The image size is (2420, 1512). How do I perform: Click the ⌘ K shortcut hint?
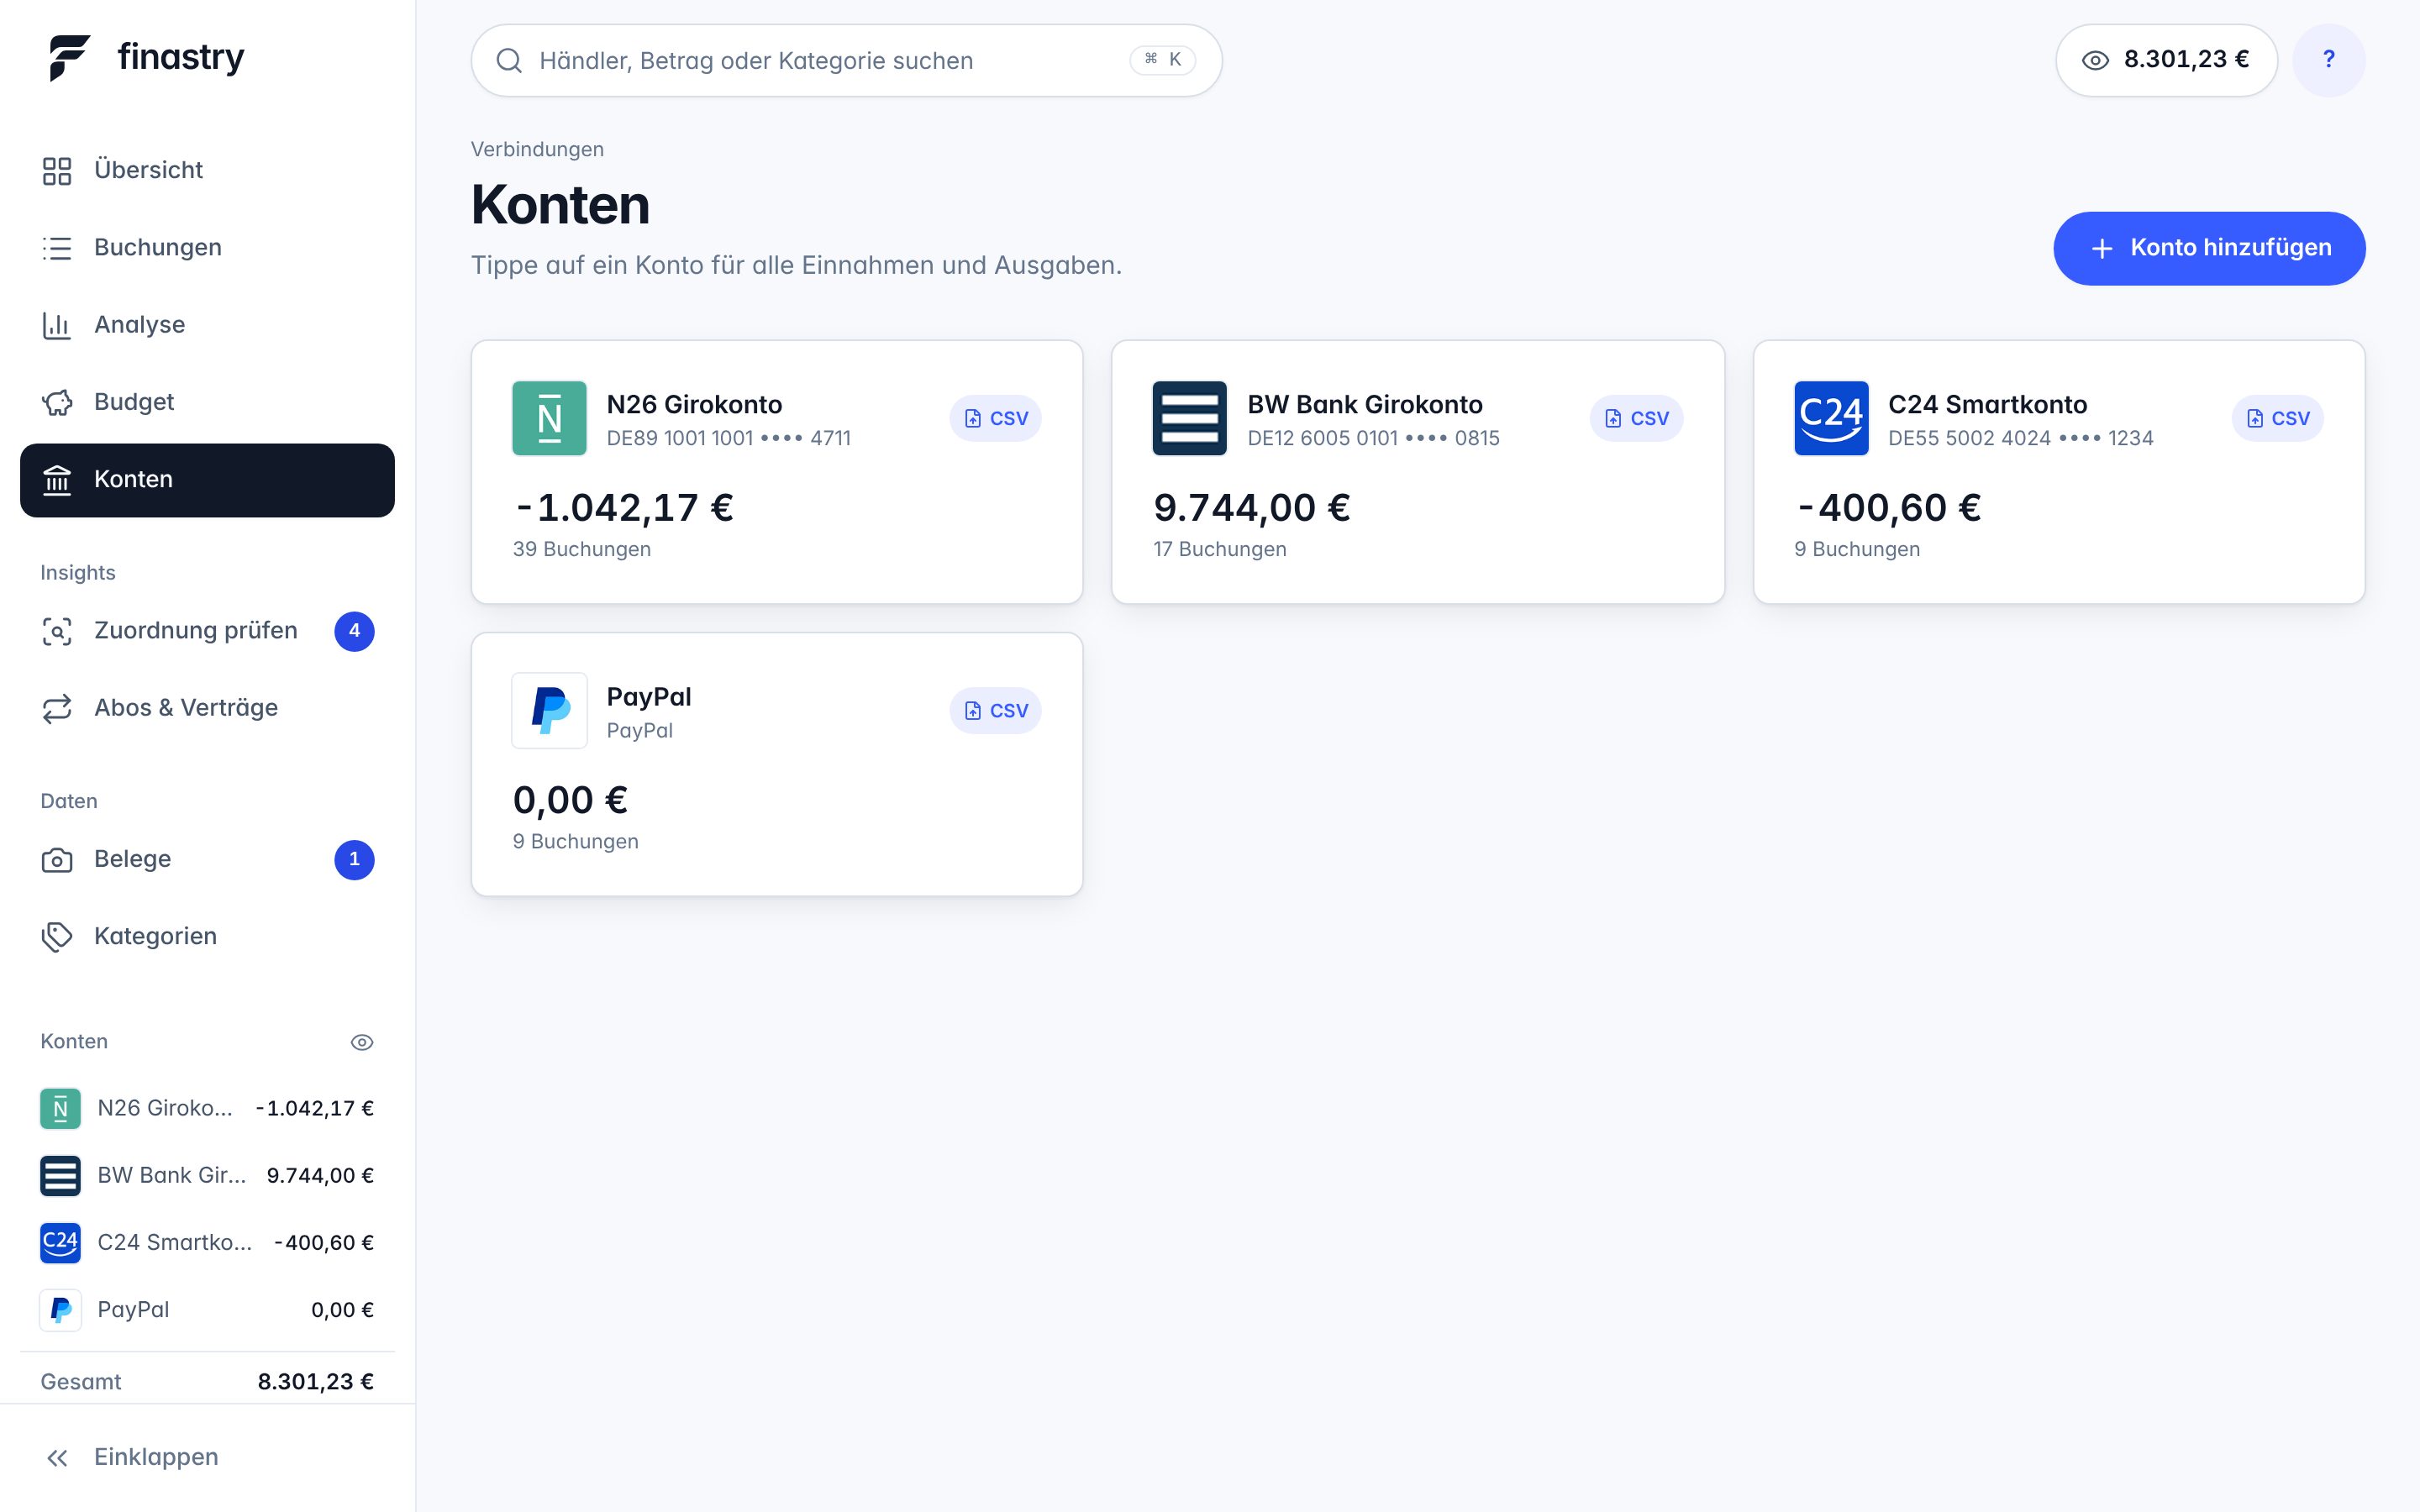click(1163, 60)
